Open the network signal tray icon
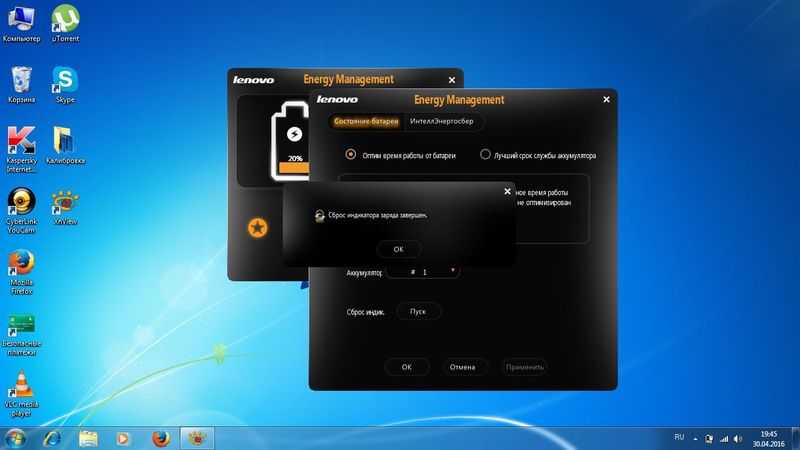800x450 pixels. click(x=724, y=439)
